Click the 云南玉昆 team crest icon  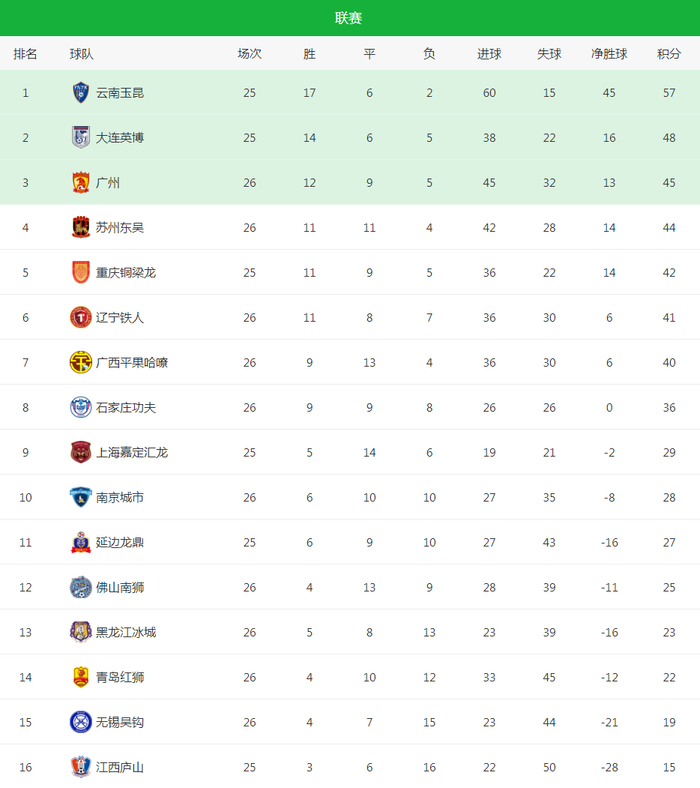click(x=80, y=93)
